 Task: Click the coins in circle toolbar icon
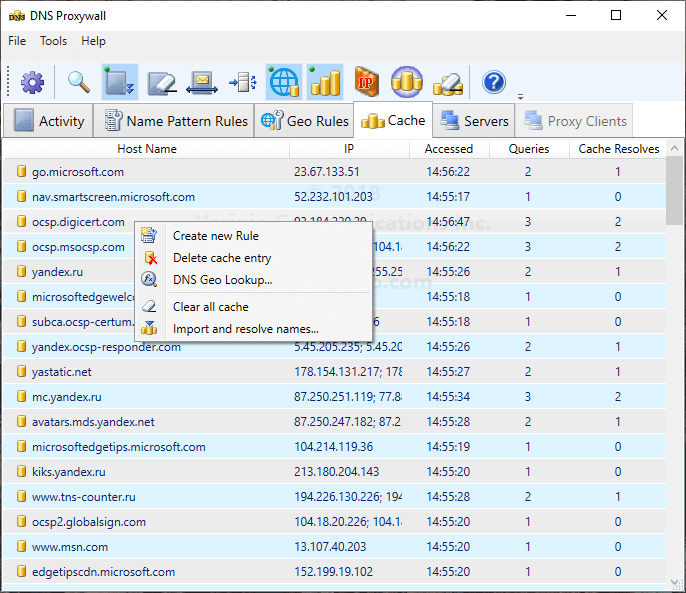click(407, 82)
